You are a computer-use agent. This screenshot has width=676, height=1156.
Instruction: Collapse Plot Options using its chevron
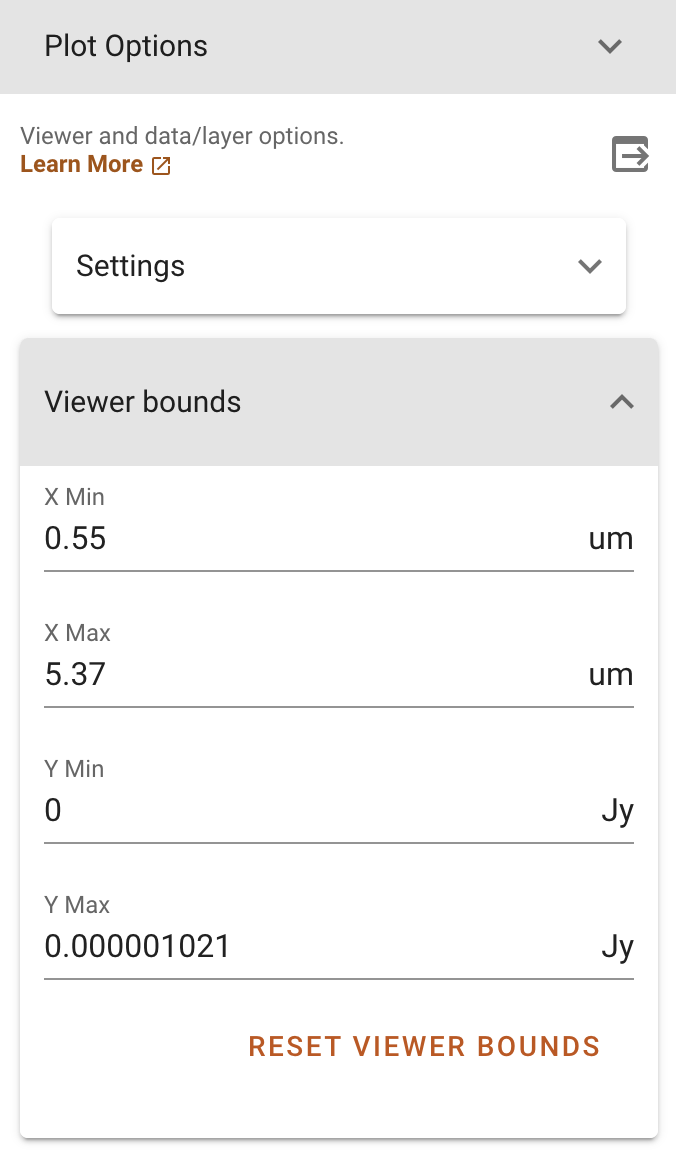[610, 47]
